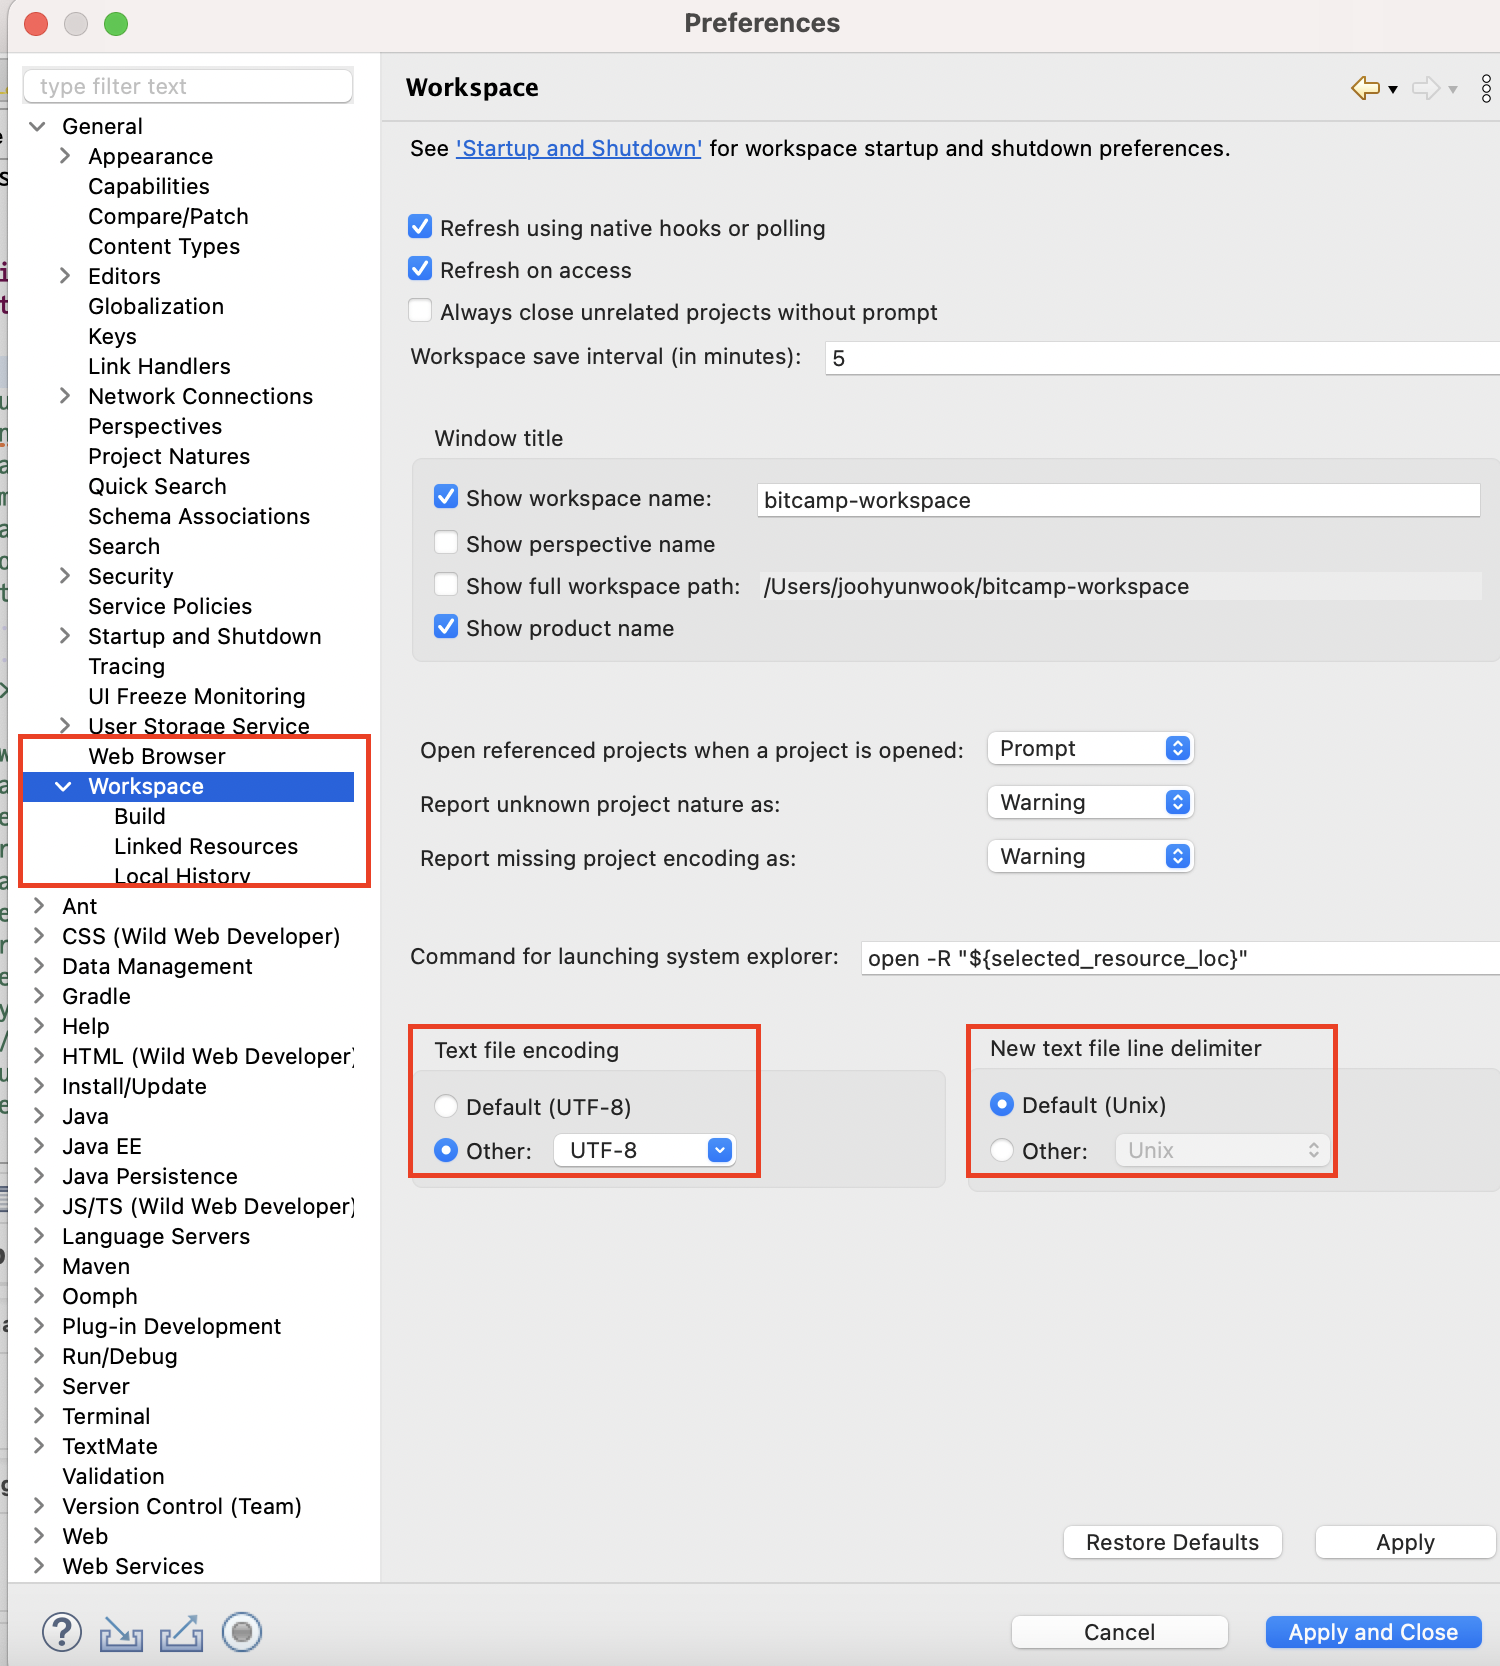
Task: Click the Cancel button
Action: coord(1119,1632)
